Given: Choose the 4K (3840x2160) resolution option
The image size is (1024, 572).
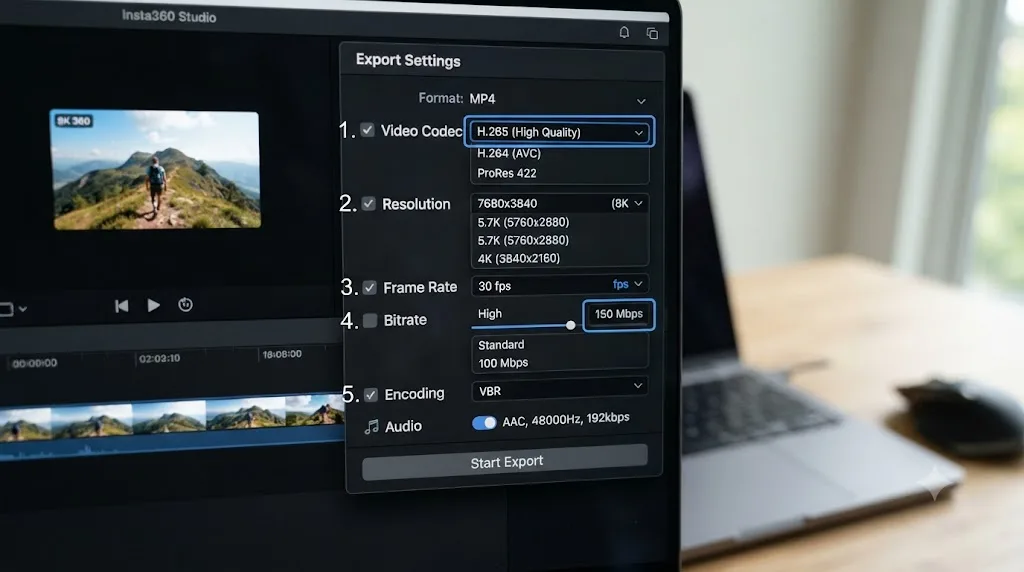Looking at the screenshot, I should (519, 259).
